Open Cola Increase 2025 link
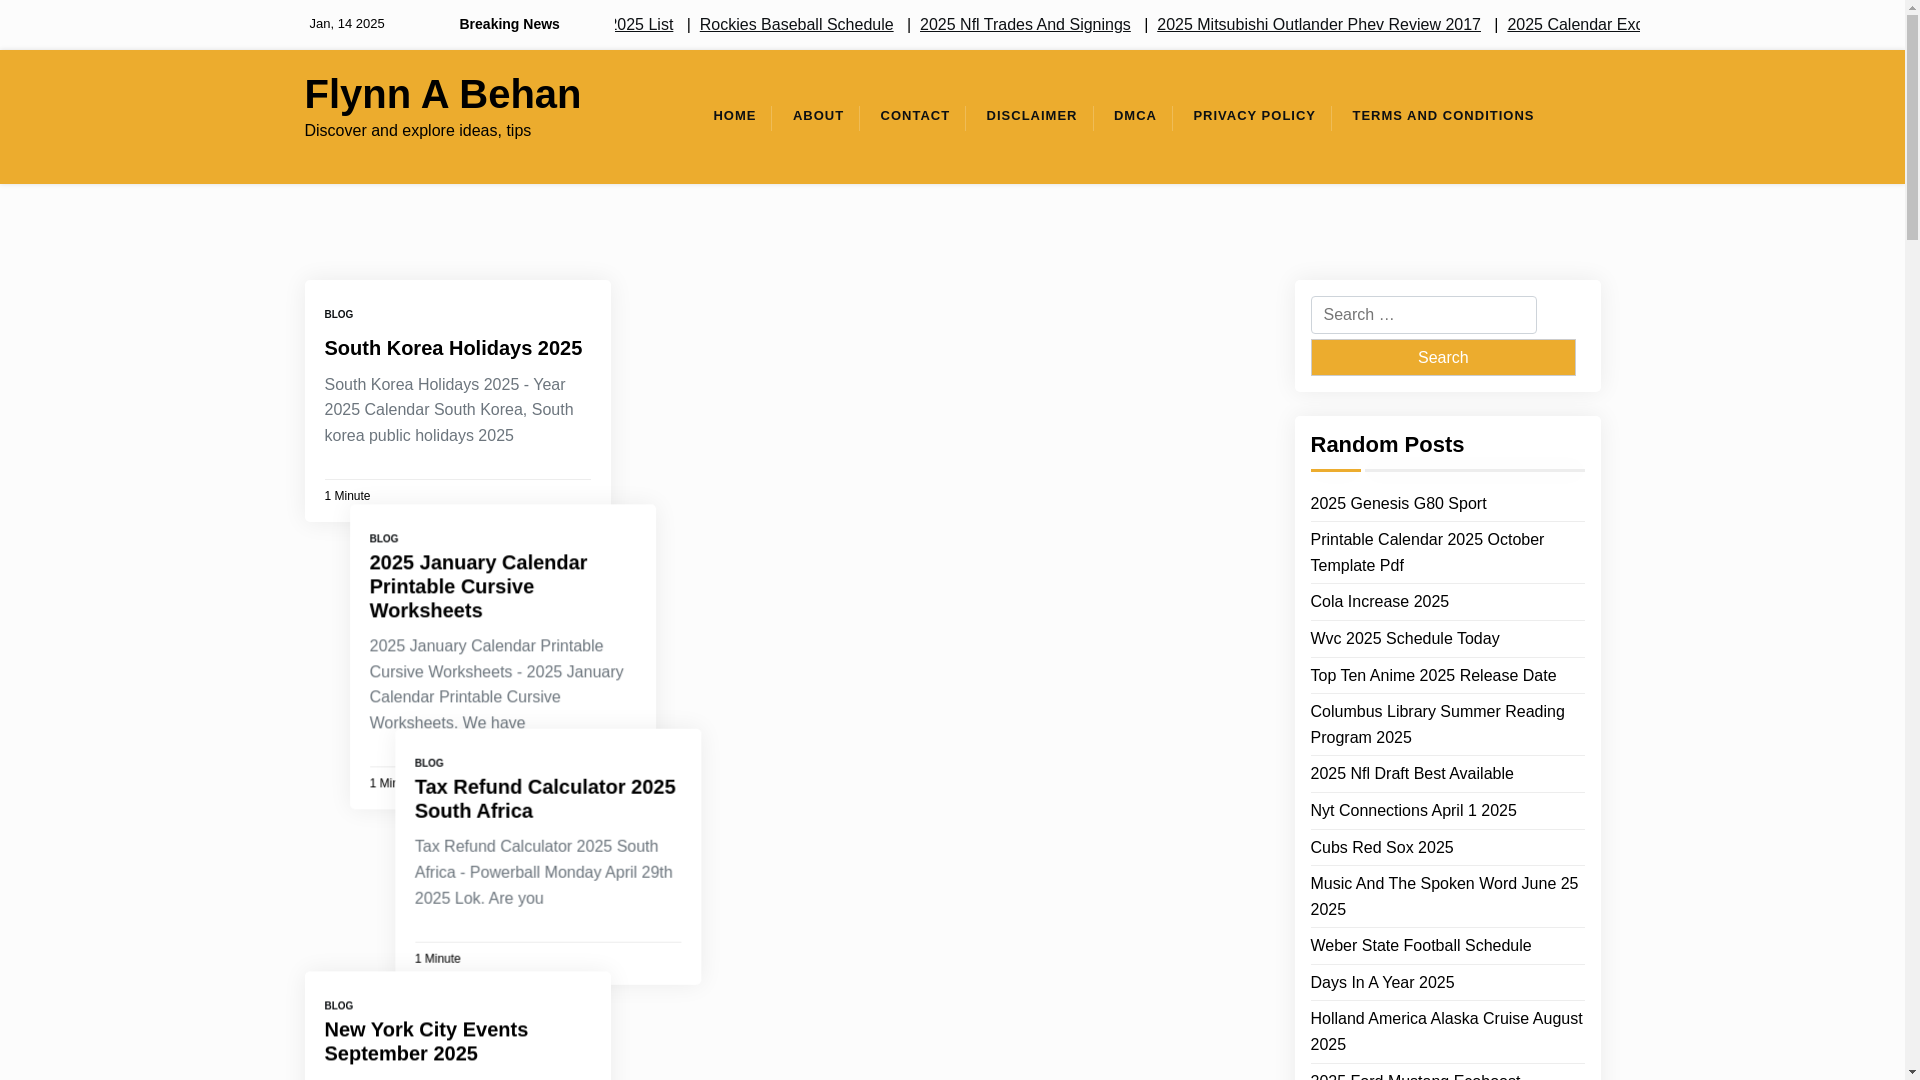 [1379, 602]
